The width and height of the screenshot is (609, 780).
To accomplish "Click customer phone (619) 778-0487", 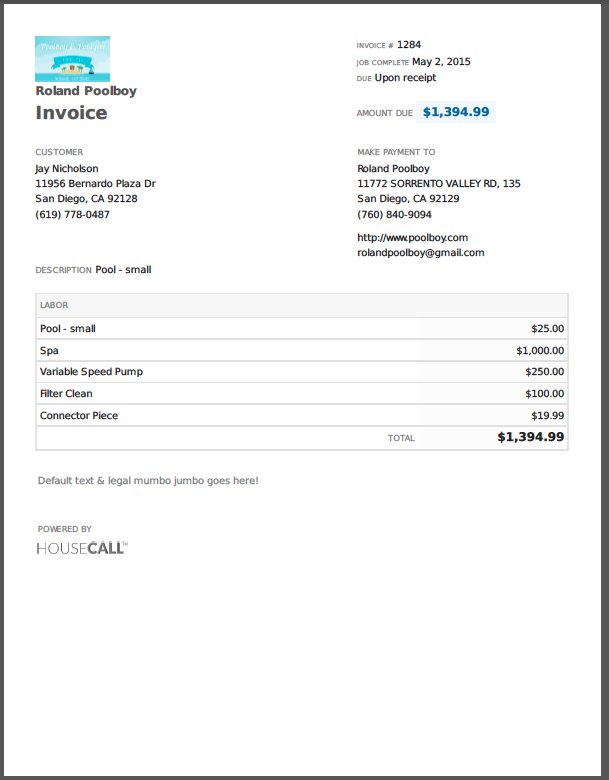I will (72, 214).
